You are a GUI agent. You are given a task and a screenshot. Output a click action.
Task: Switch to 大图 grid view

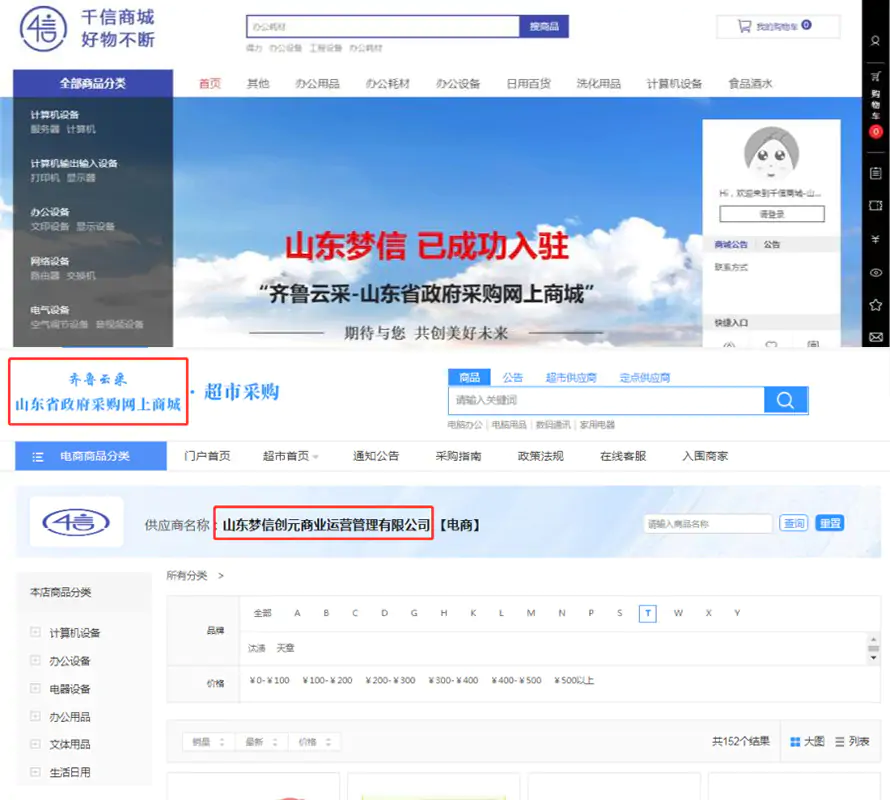[807, 742]
